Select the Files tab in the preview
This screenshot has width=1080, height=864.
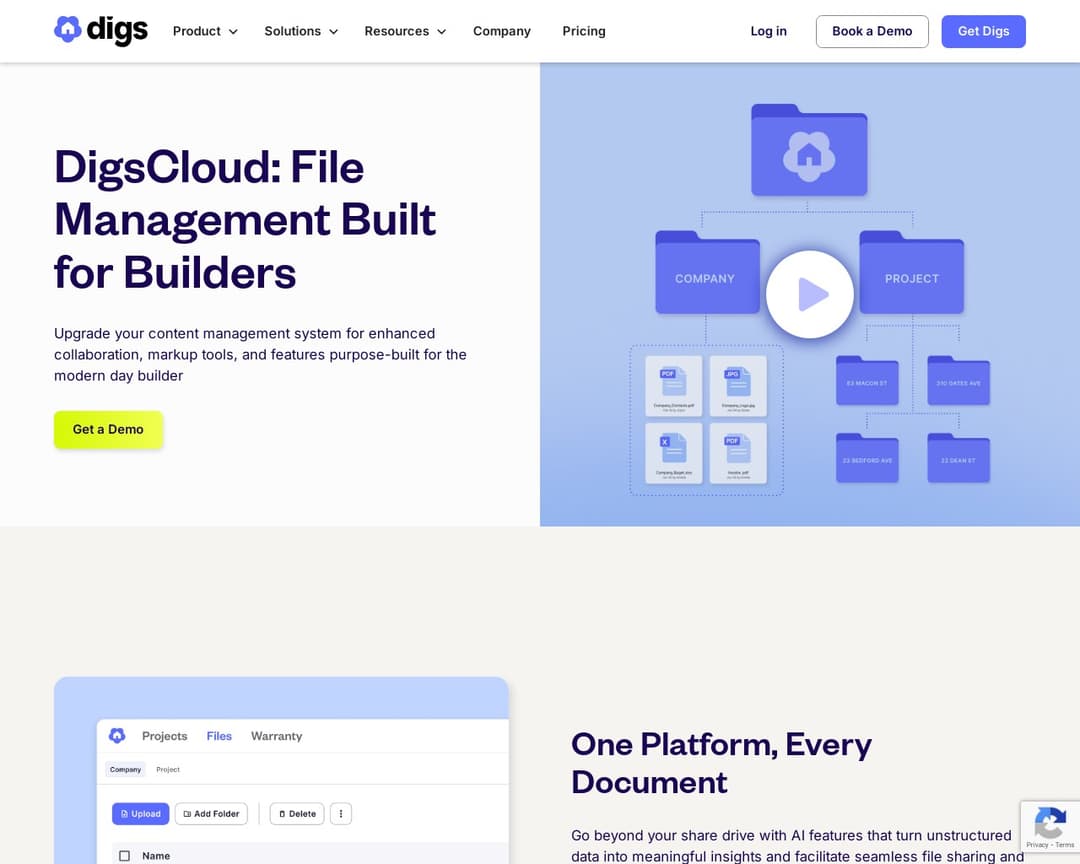click(219, 736)
